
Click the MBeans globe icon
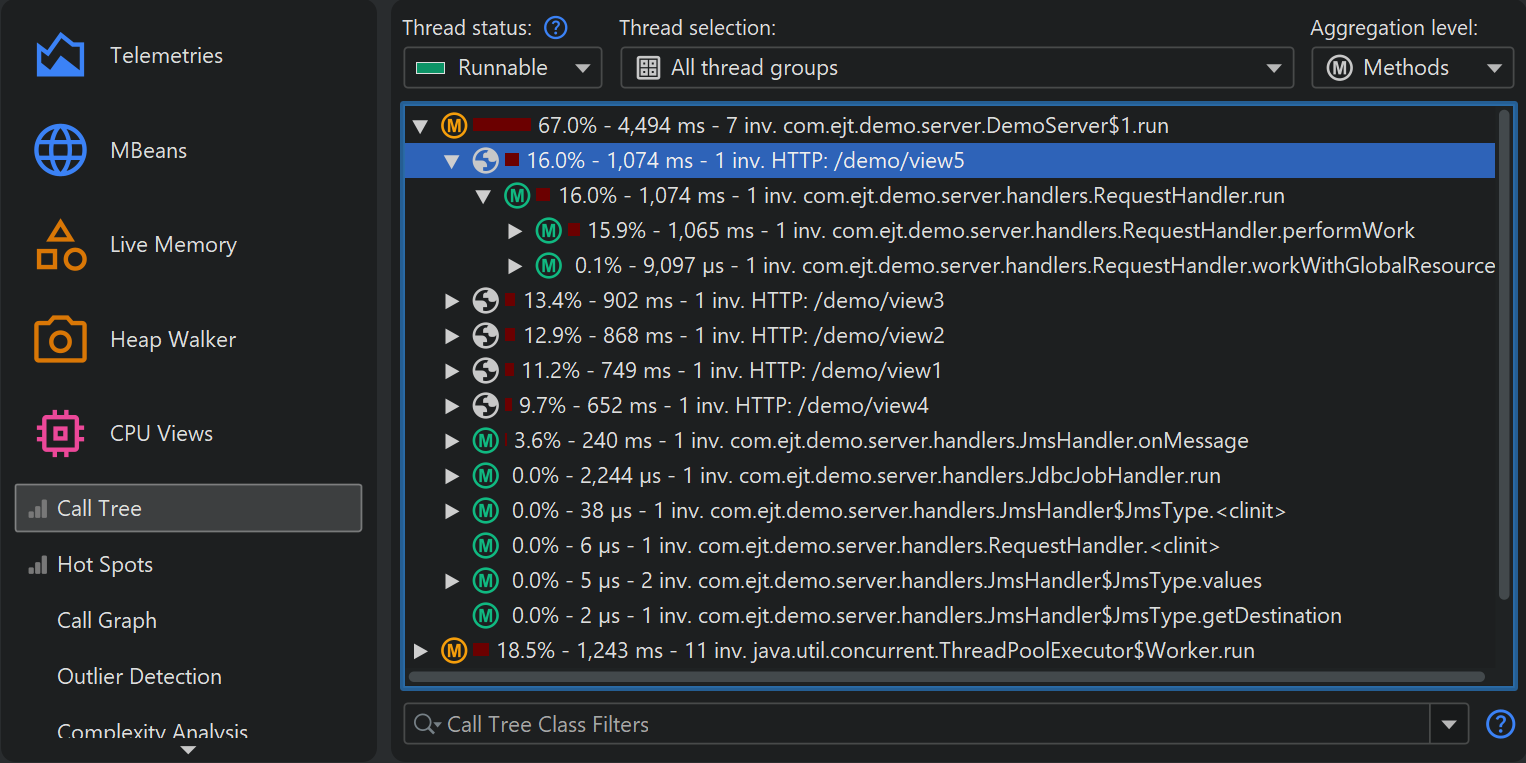(x=60, y=151)
